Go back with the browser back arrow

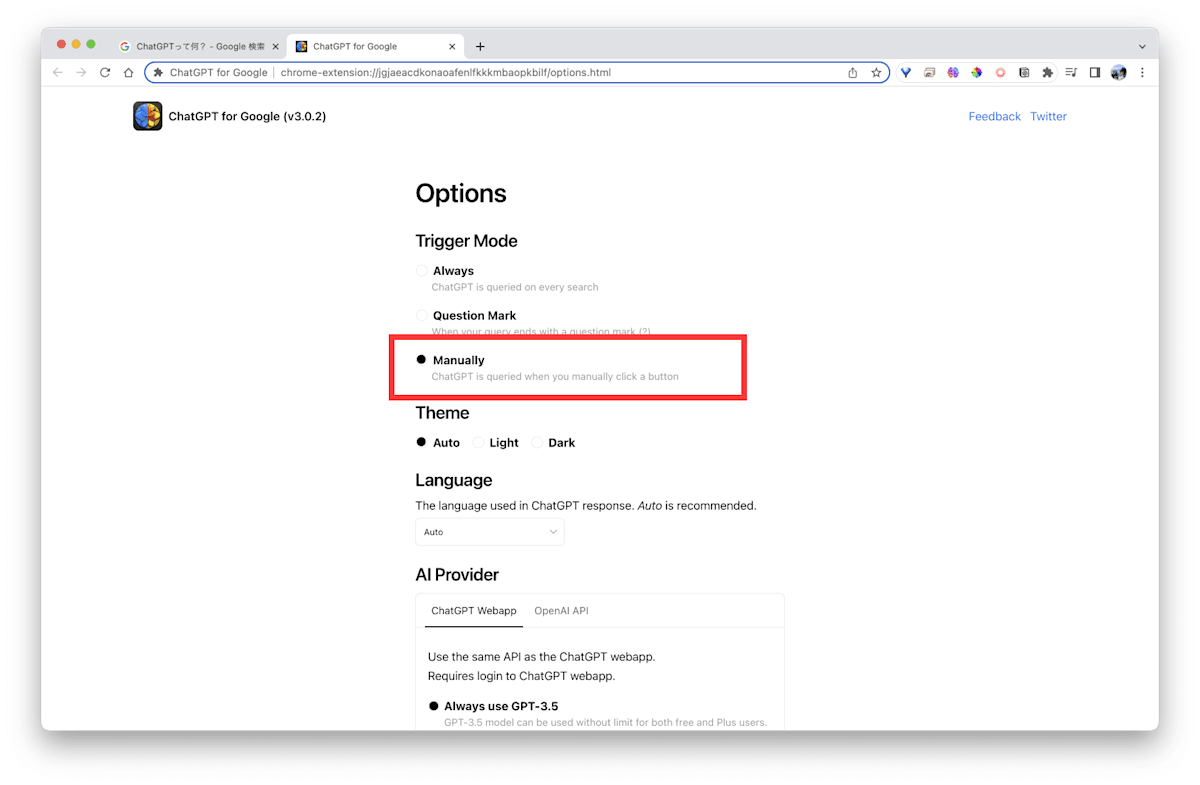tap(57, 73)
